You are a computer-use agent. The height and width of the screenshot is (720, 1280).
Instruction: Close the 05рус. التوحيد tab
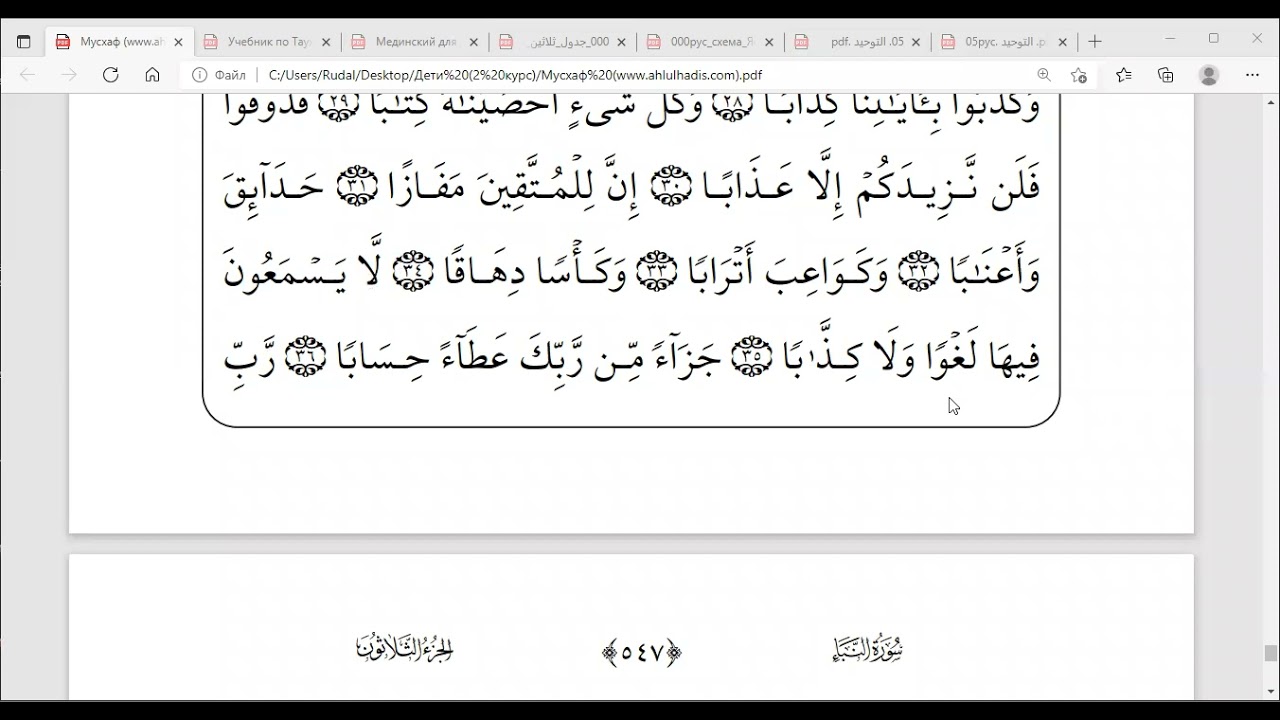tap(1062, 42)
